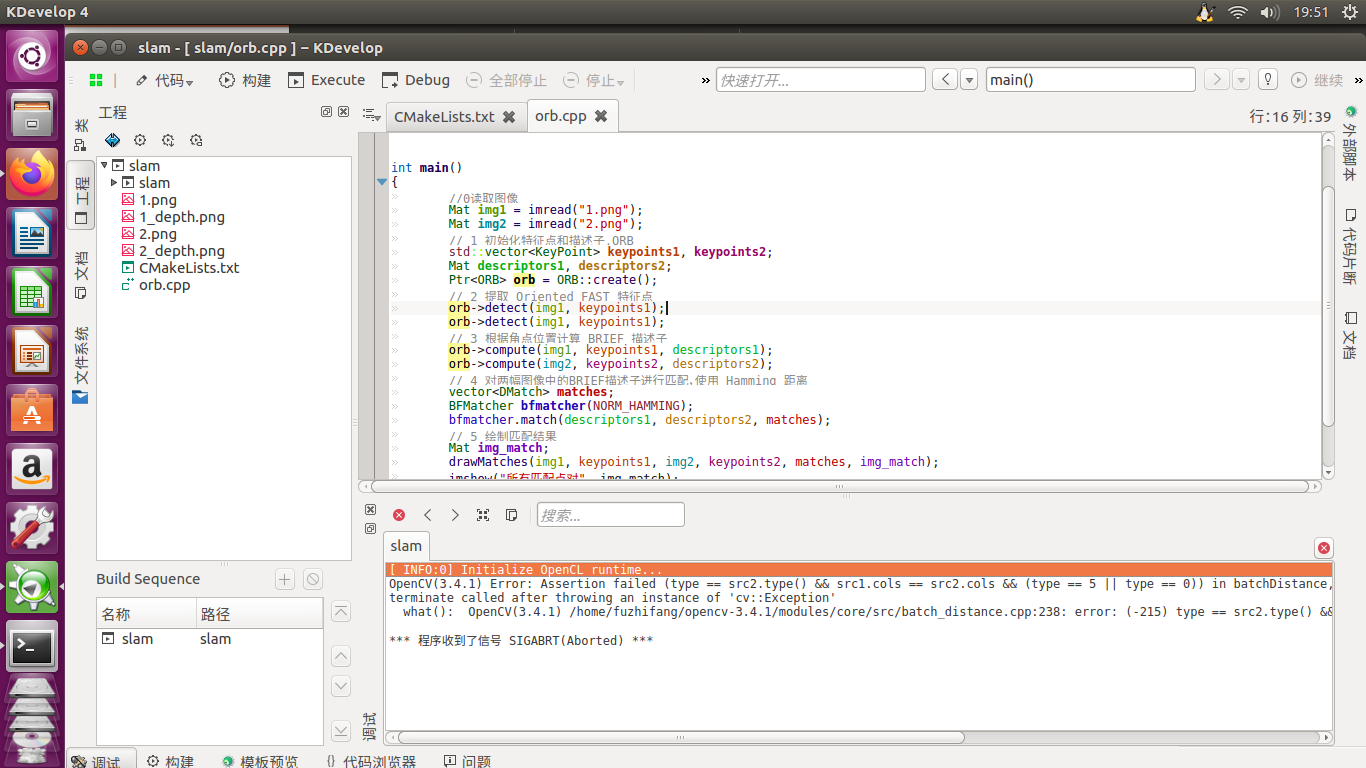Viewport: 1366px width, 768px height.
Task: Select the slam output tab
Action: pos(406,546)
